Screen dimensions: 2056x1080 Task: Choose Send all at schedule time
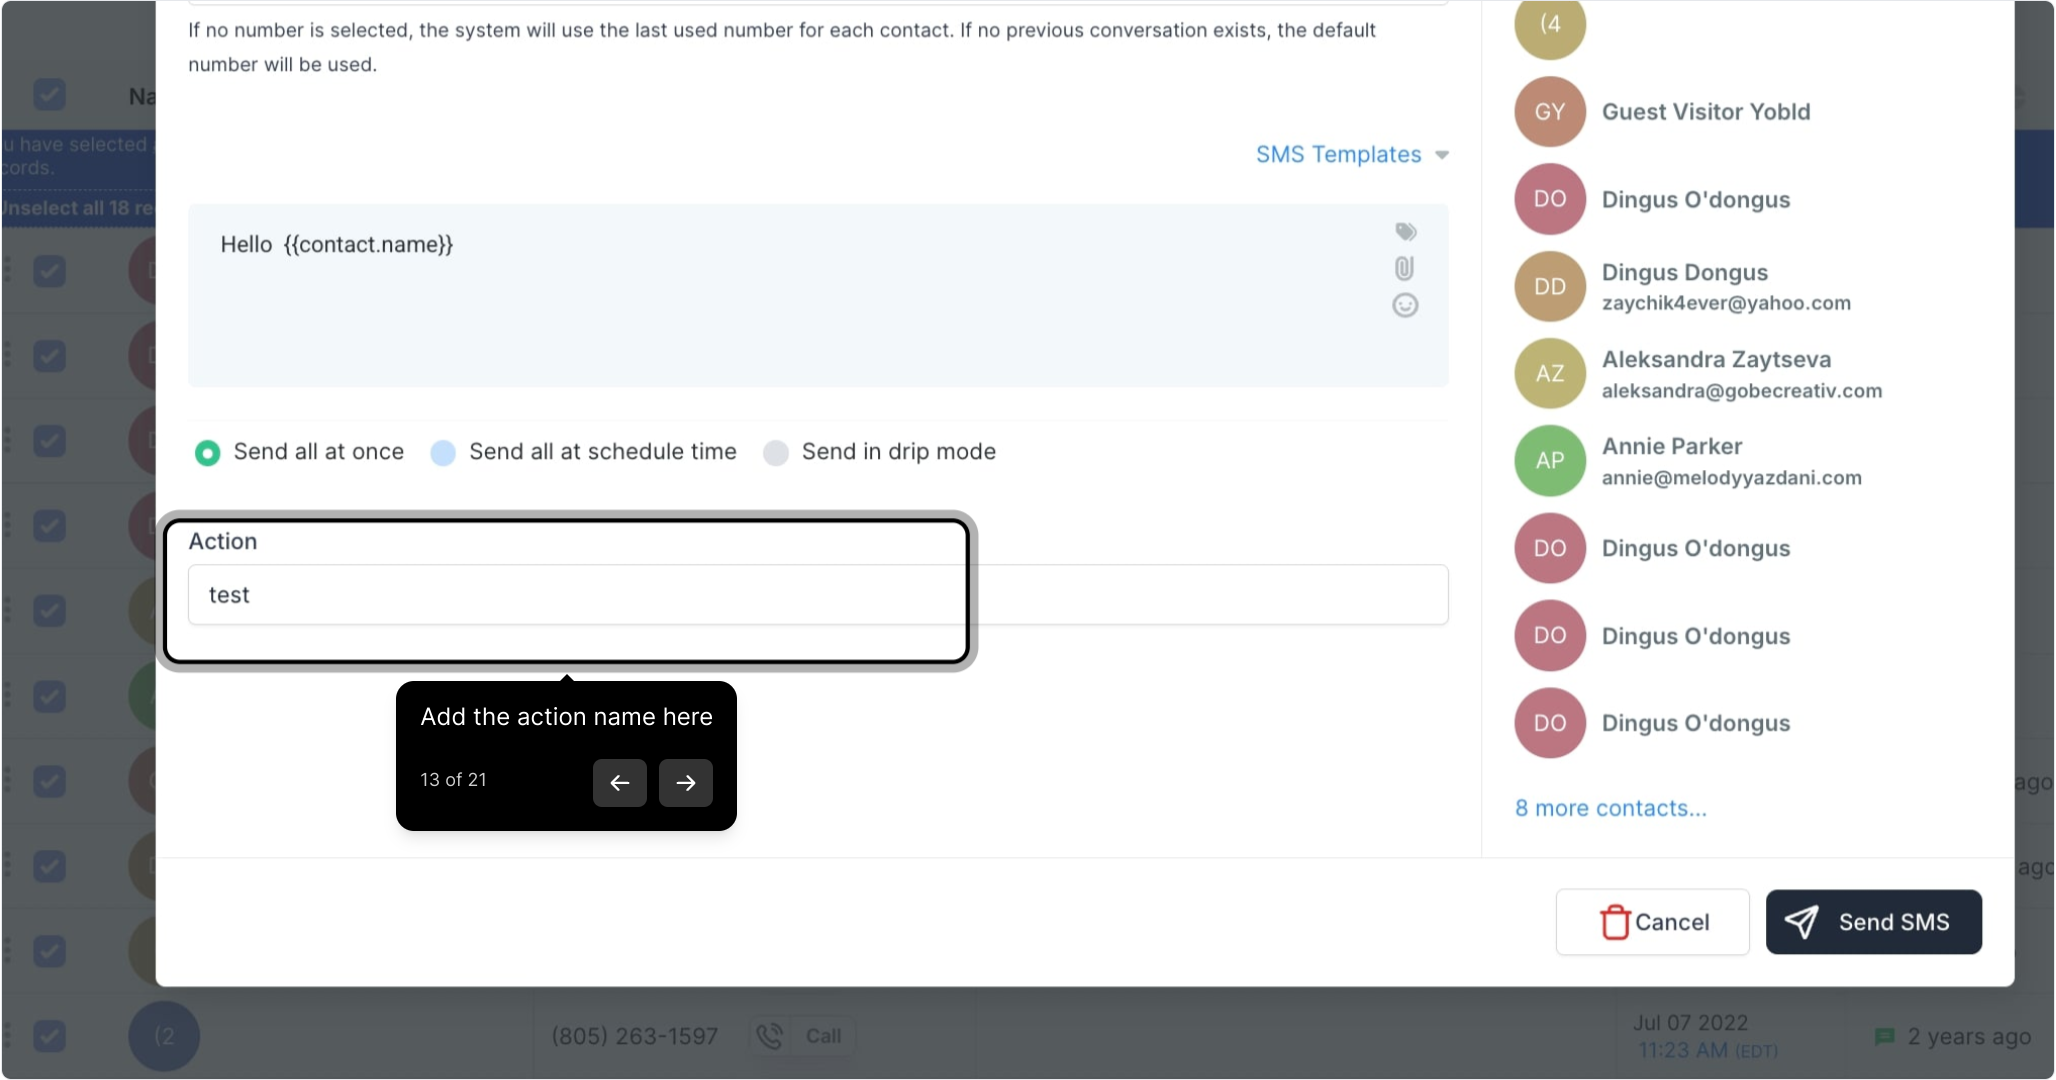443,453
